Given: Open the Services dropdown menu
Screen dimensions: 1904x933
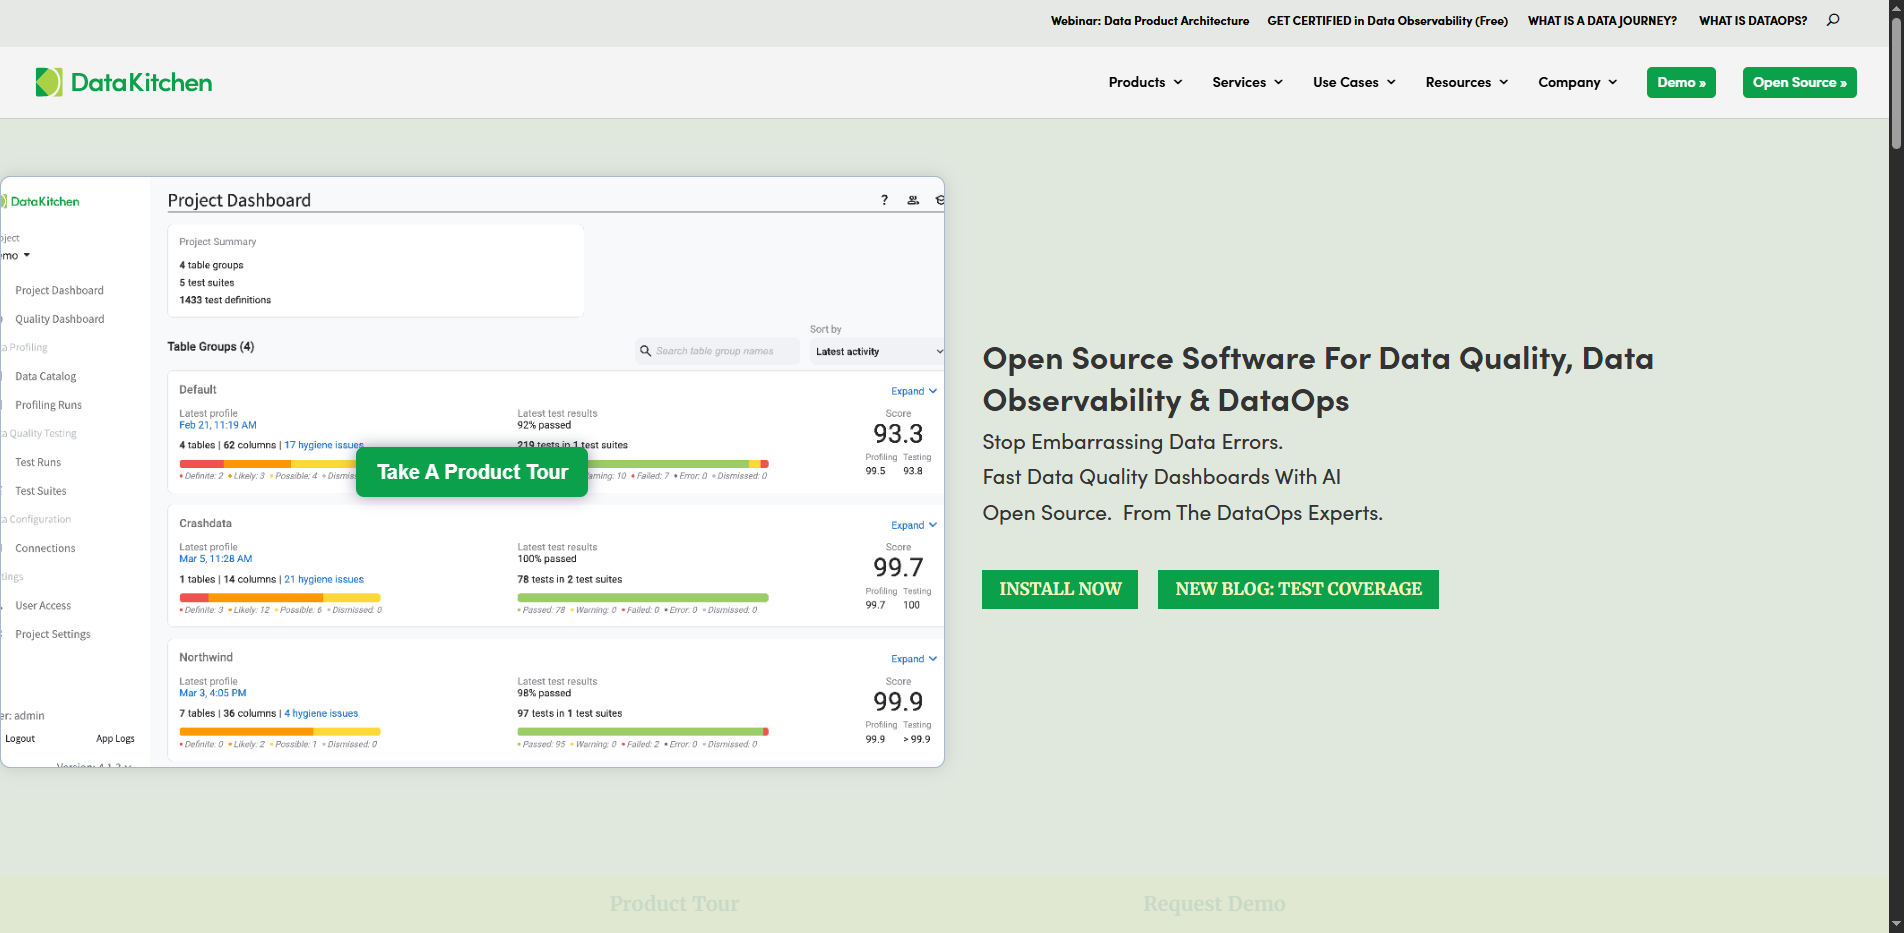Looking at the screenshot, I should (1247, 82).
